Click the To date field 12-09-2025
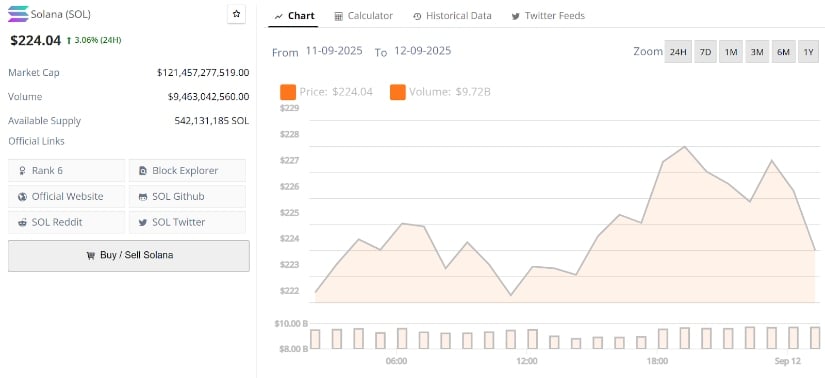Image resolution: width=825 pixels, height=378 pixels. click(x=422, y=51)
